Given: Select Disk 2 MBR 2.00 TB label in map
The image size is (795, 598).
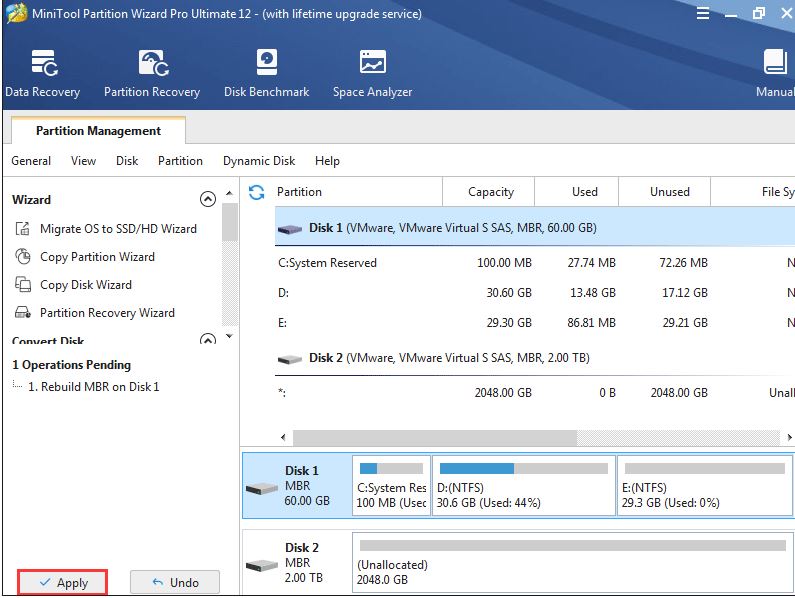Looking at the screenshot, I should [304, 562].
